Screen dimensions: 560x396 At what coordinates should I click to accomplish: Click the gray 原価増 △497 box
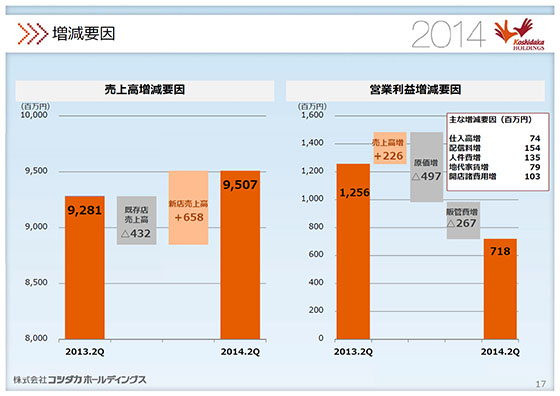point(427,167)
